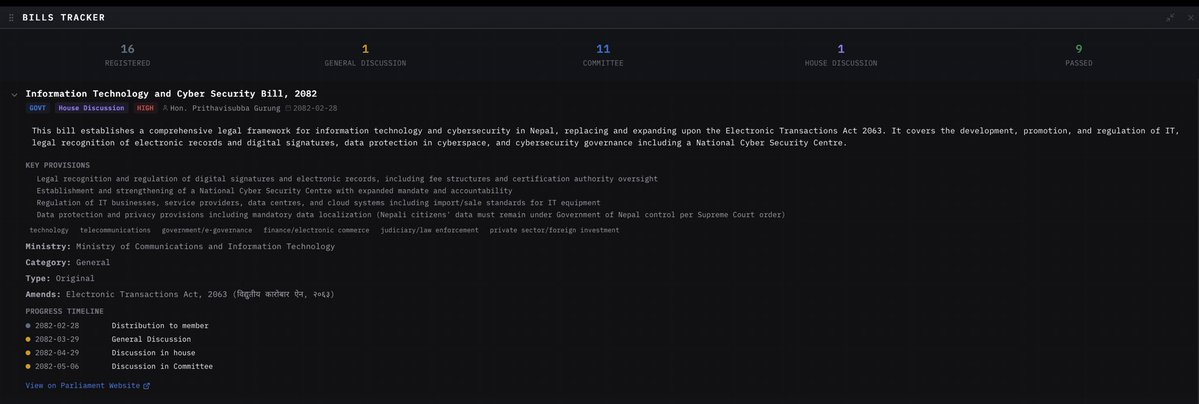
Task: Select the finance/electronic commerce tag
Action: (x=317, y=230)
